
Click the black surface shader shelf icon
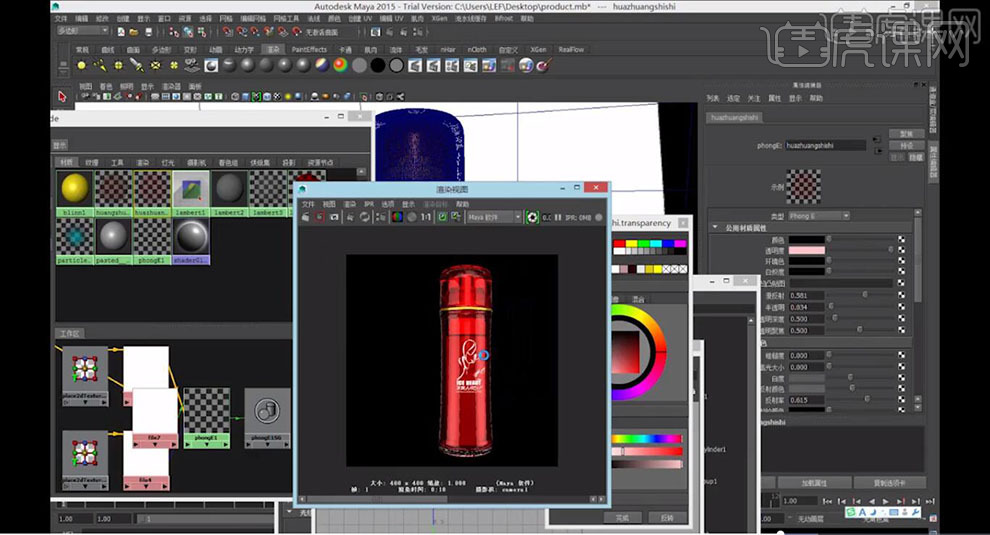[378, 65]
